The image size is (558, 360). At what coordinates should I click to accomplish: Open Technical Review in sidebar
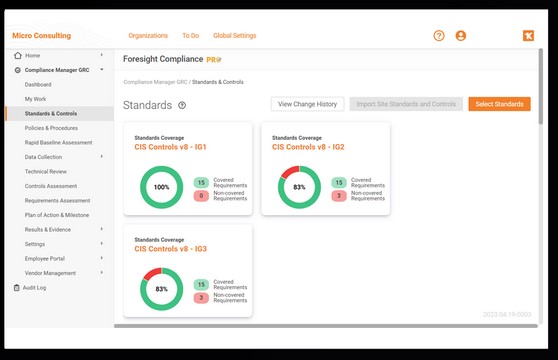46,171
